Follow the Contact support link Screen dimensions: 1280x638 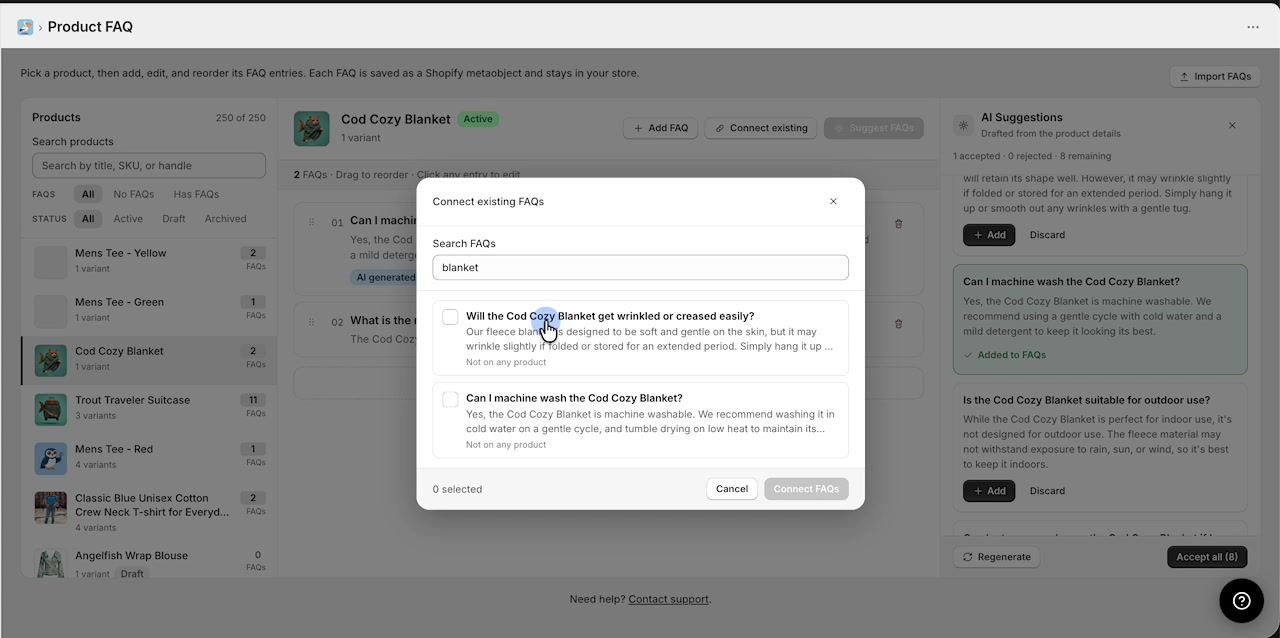pyautogui.click(x=668, y=599)
